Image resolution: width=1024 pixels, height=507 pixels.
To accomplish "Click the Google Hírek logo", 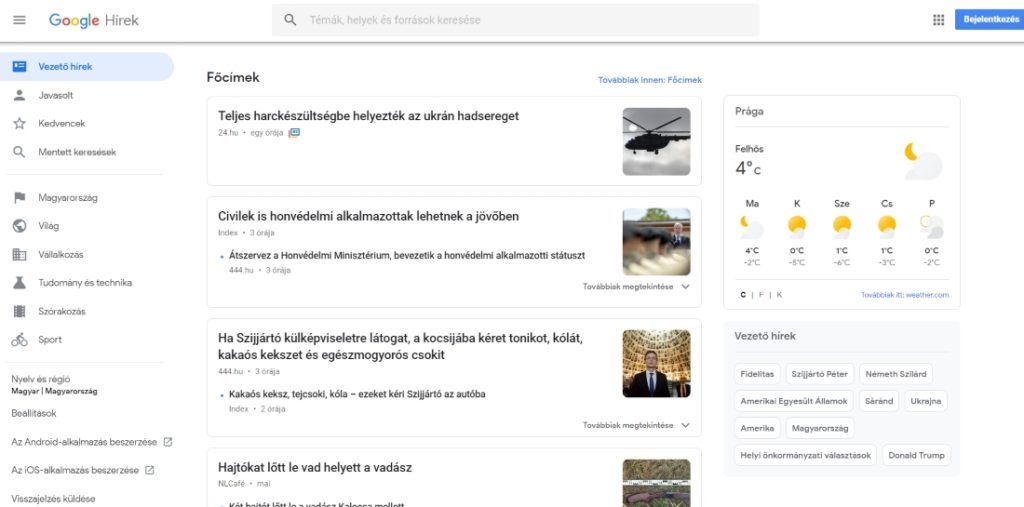I will tap(93, 20).
